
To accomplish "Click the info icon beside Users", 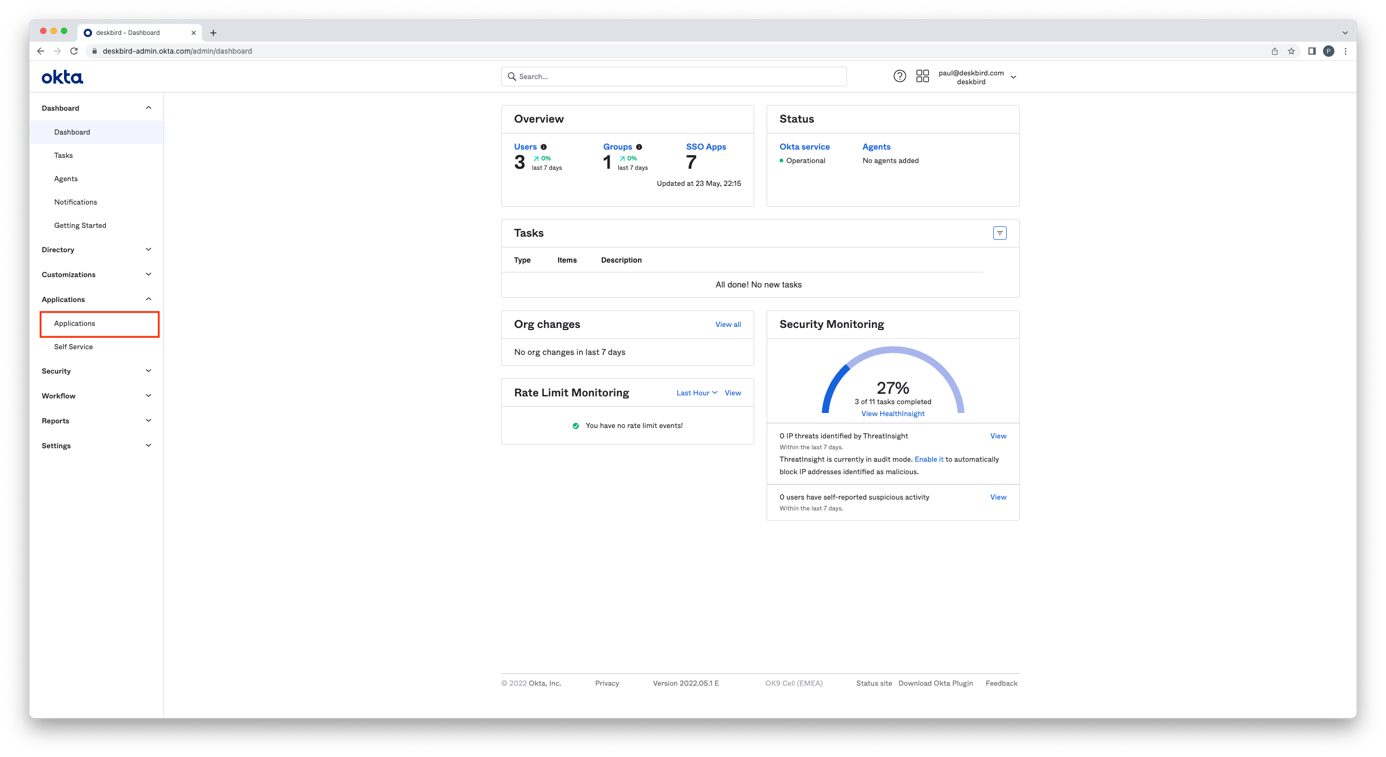I will (x=544, y=147).
